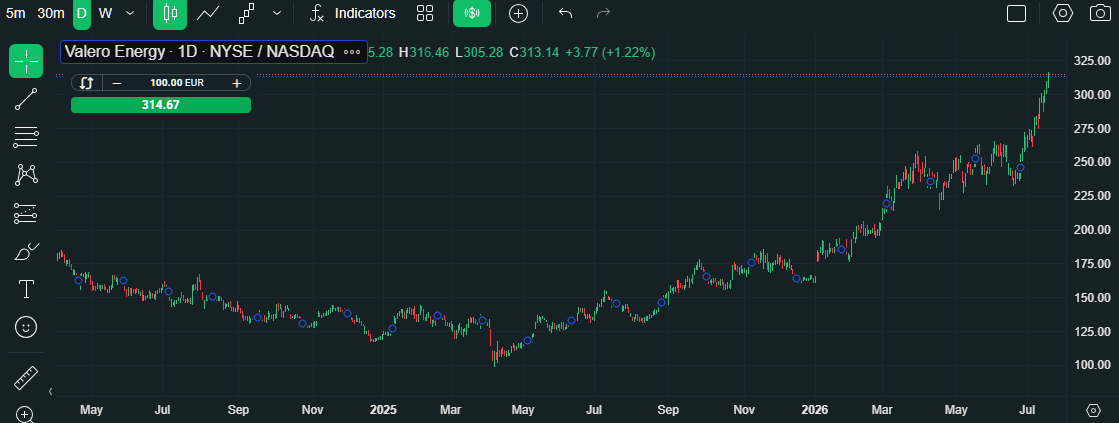This screenshot has width=1119, height=423.
Task: Open the Valero Energy options menu
Action: (x=352, y=52)
